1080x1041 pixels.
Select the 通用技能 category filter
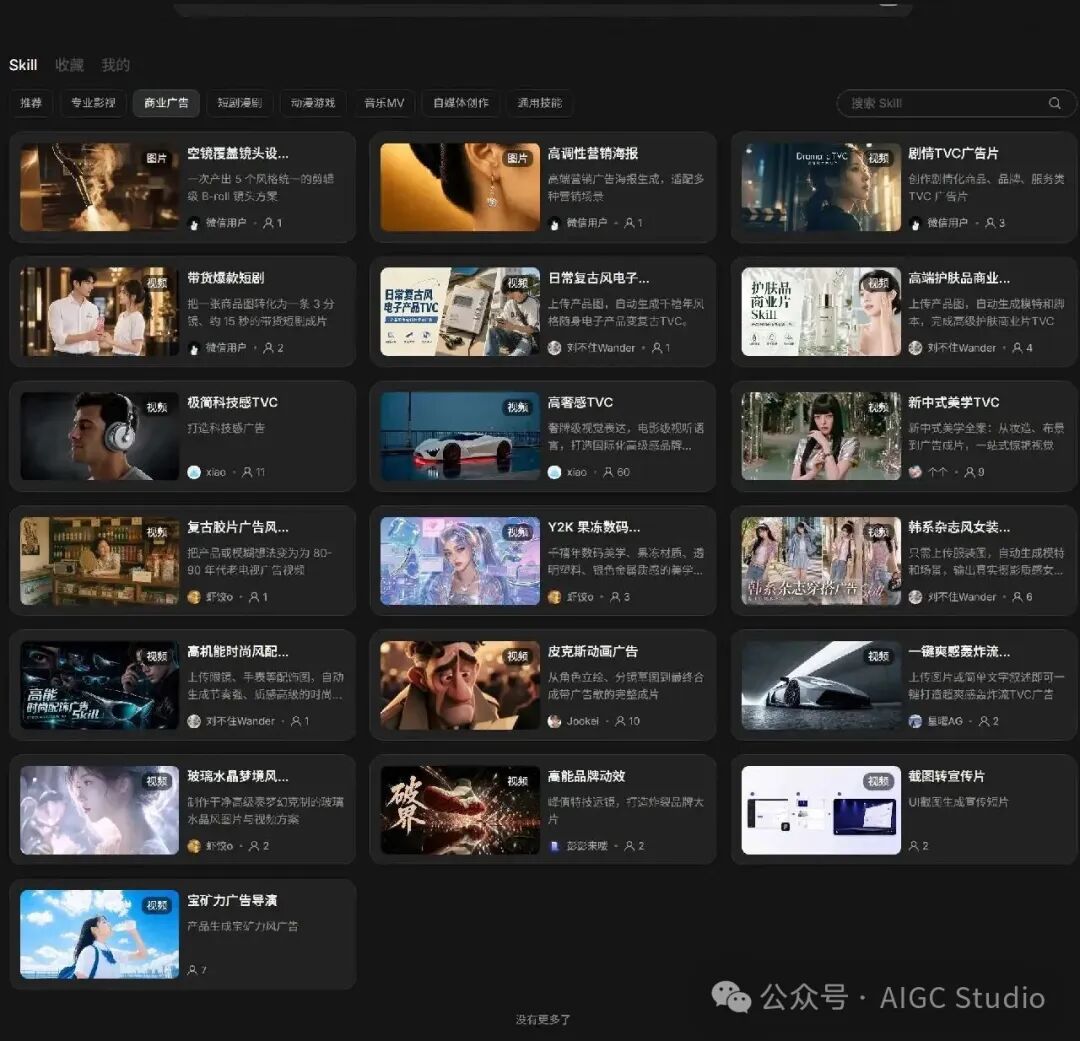click(x=540, y=103)
